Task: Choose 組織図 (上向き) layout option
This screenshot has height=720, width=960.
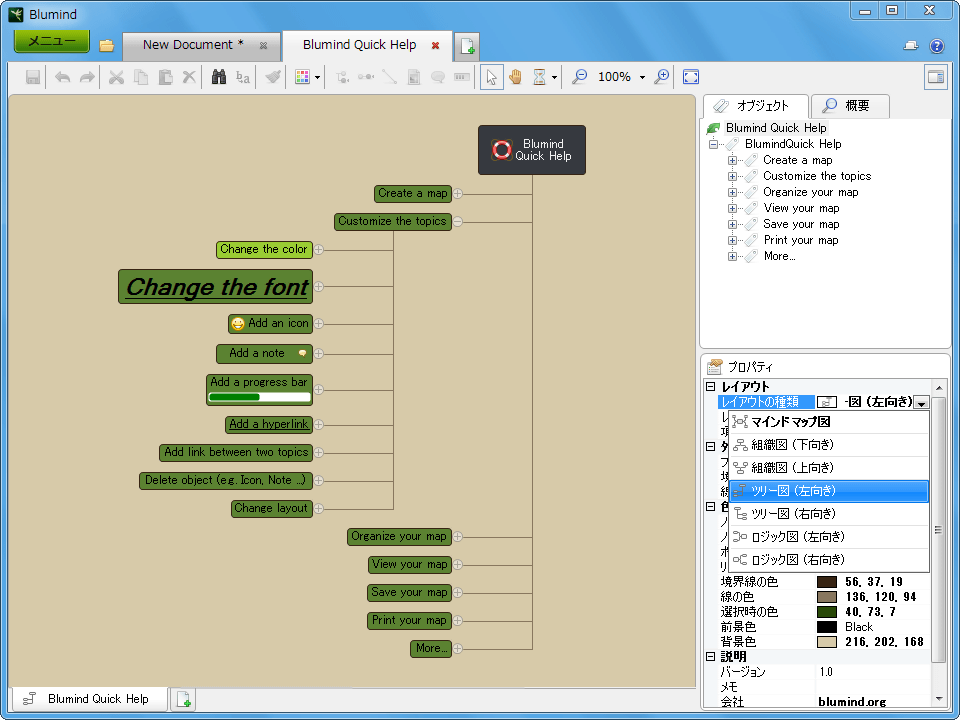Action: click(x=829, y=468)
